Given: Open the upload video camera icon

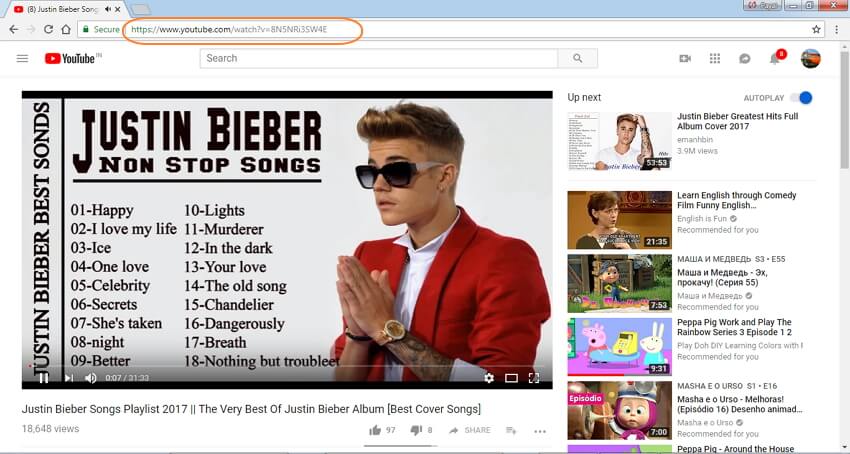Looking at the screenshot, I should coord(685,58).
